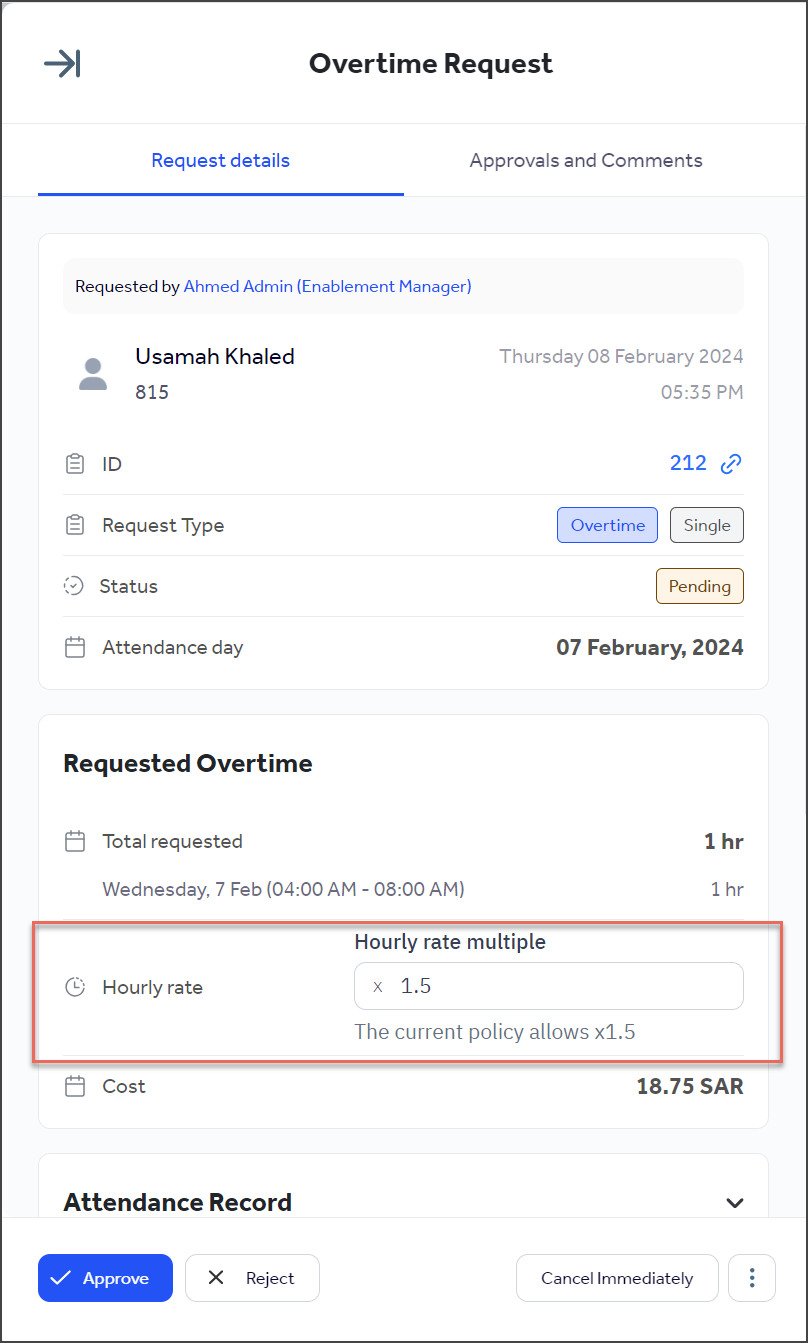Click the link icon next to ID 212
This screenshot has width=808, height=1343.
coord(729,463)
